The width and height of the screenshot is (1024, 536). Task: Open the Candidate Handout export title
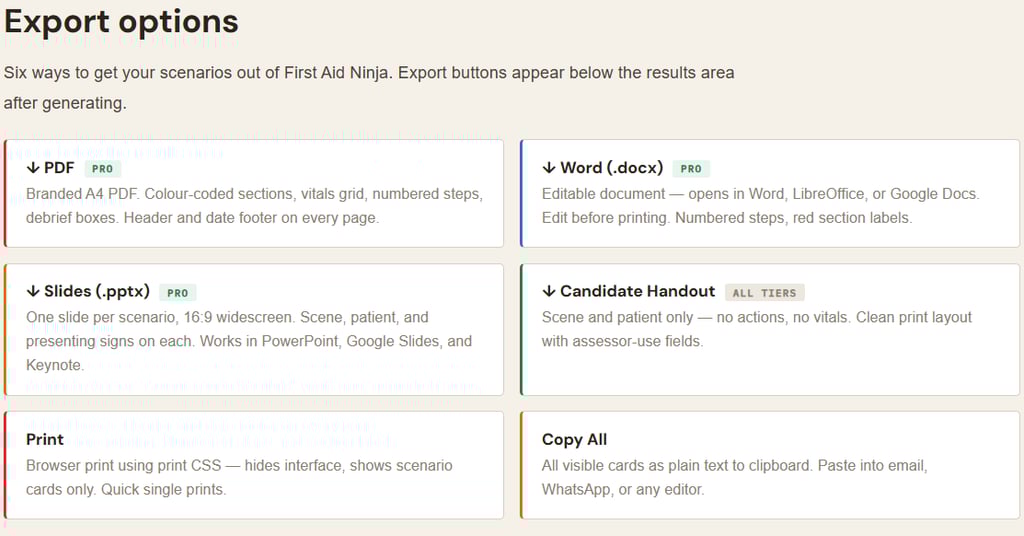(637, 292)
